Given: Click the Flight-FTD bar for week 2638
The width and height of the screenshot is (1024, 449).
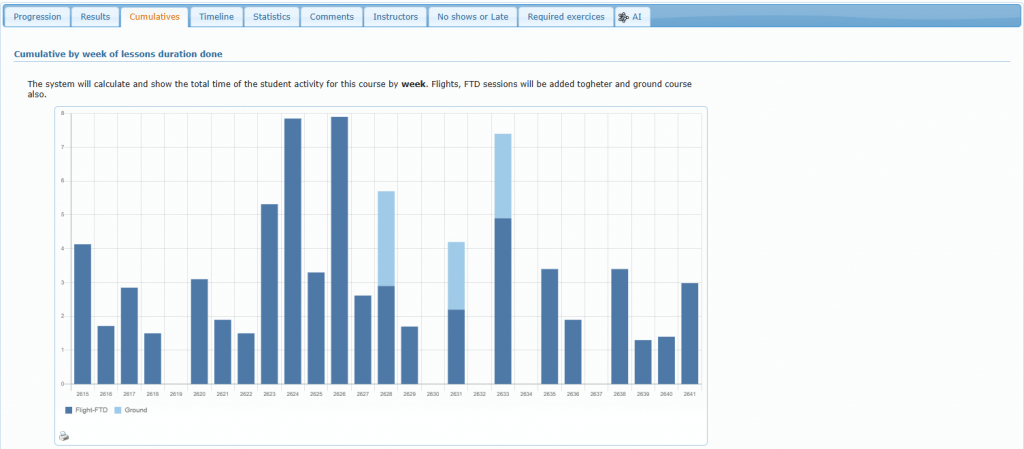Looking at the screenshot, I should pyautogui.click(x=620, y=326).
